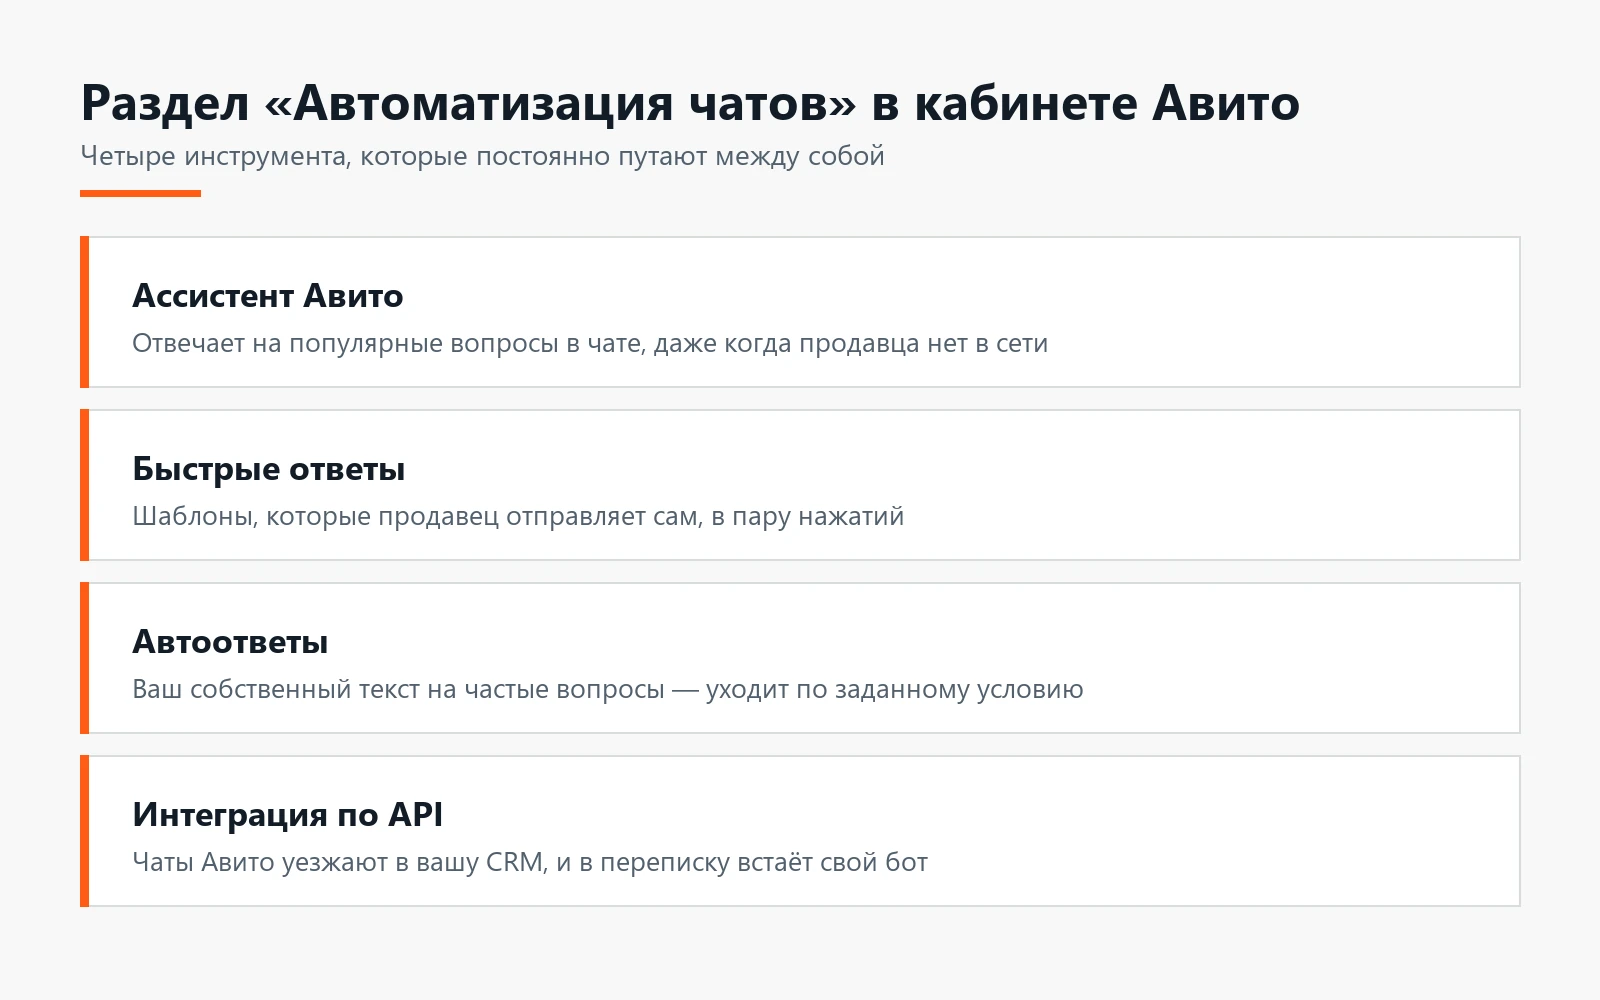1600x1000 pixels.
Task: Click text "Шаблоны, которые продавец отправляет сам"
Action: 415,517
